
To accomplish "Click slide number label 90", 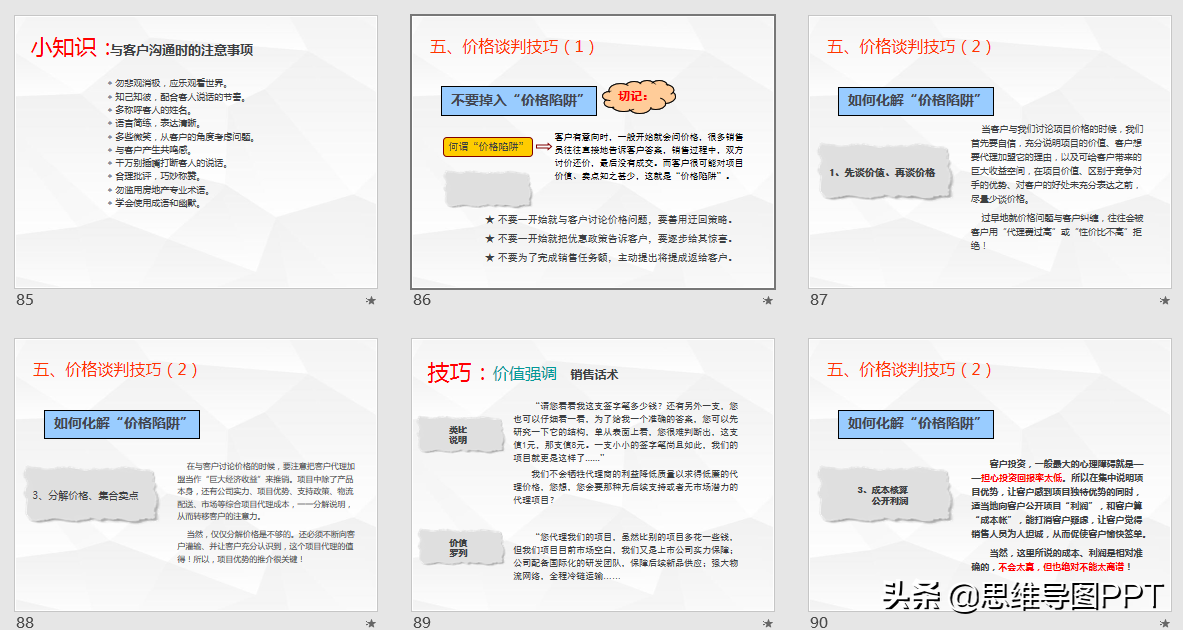I will 819,622.
